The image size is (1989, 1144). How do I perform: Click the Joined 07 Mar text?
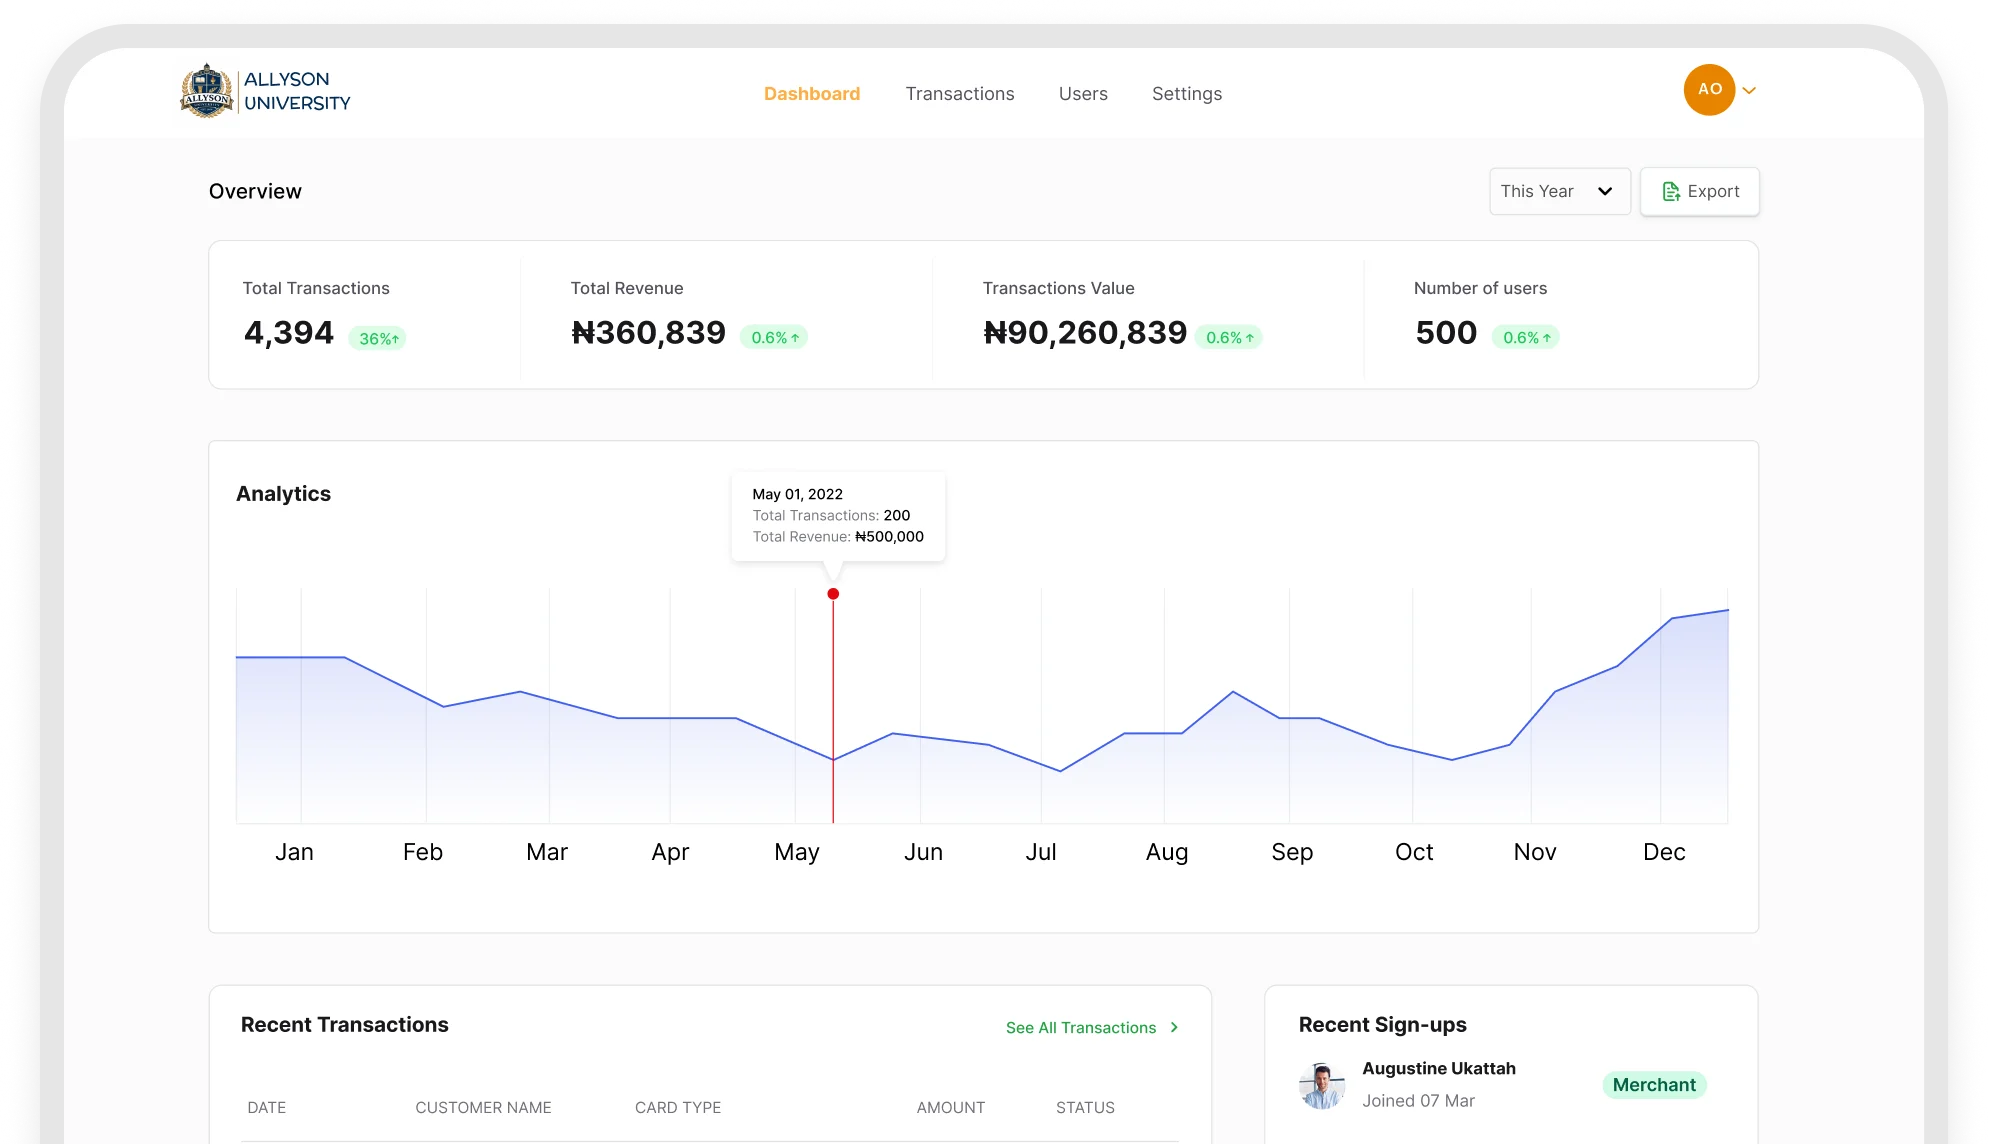(1417, 1100)
